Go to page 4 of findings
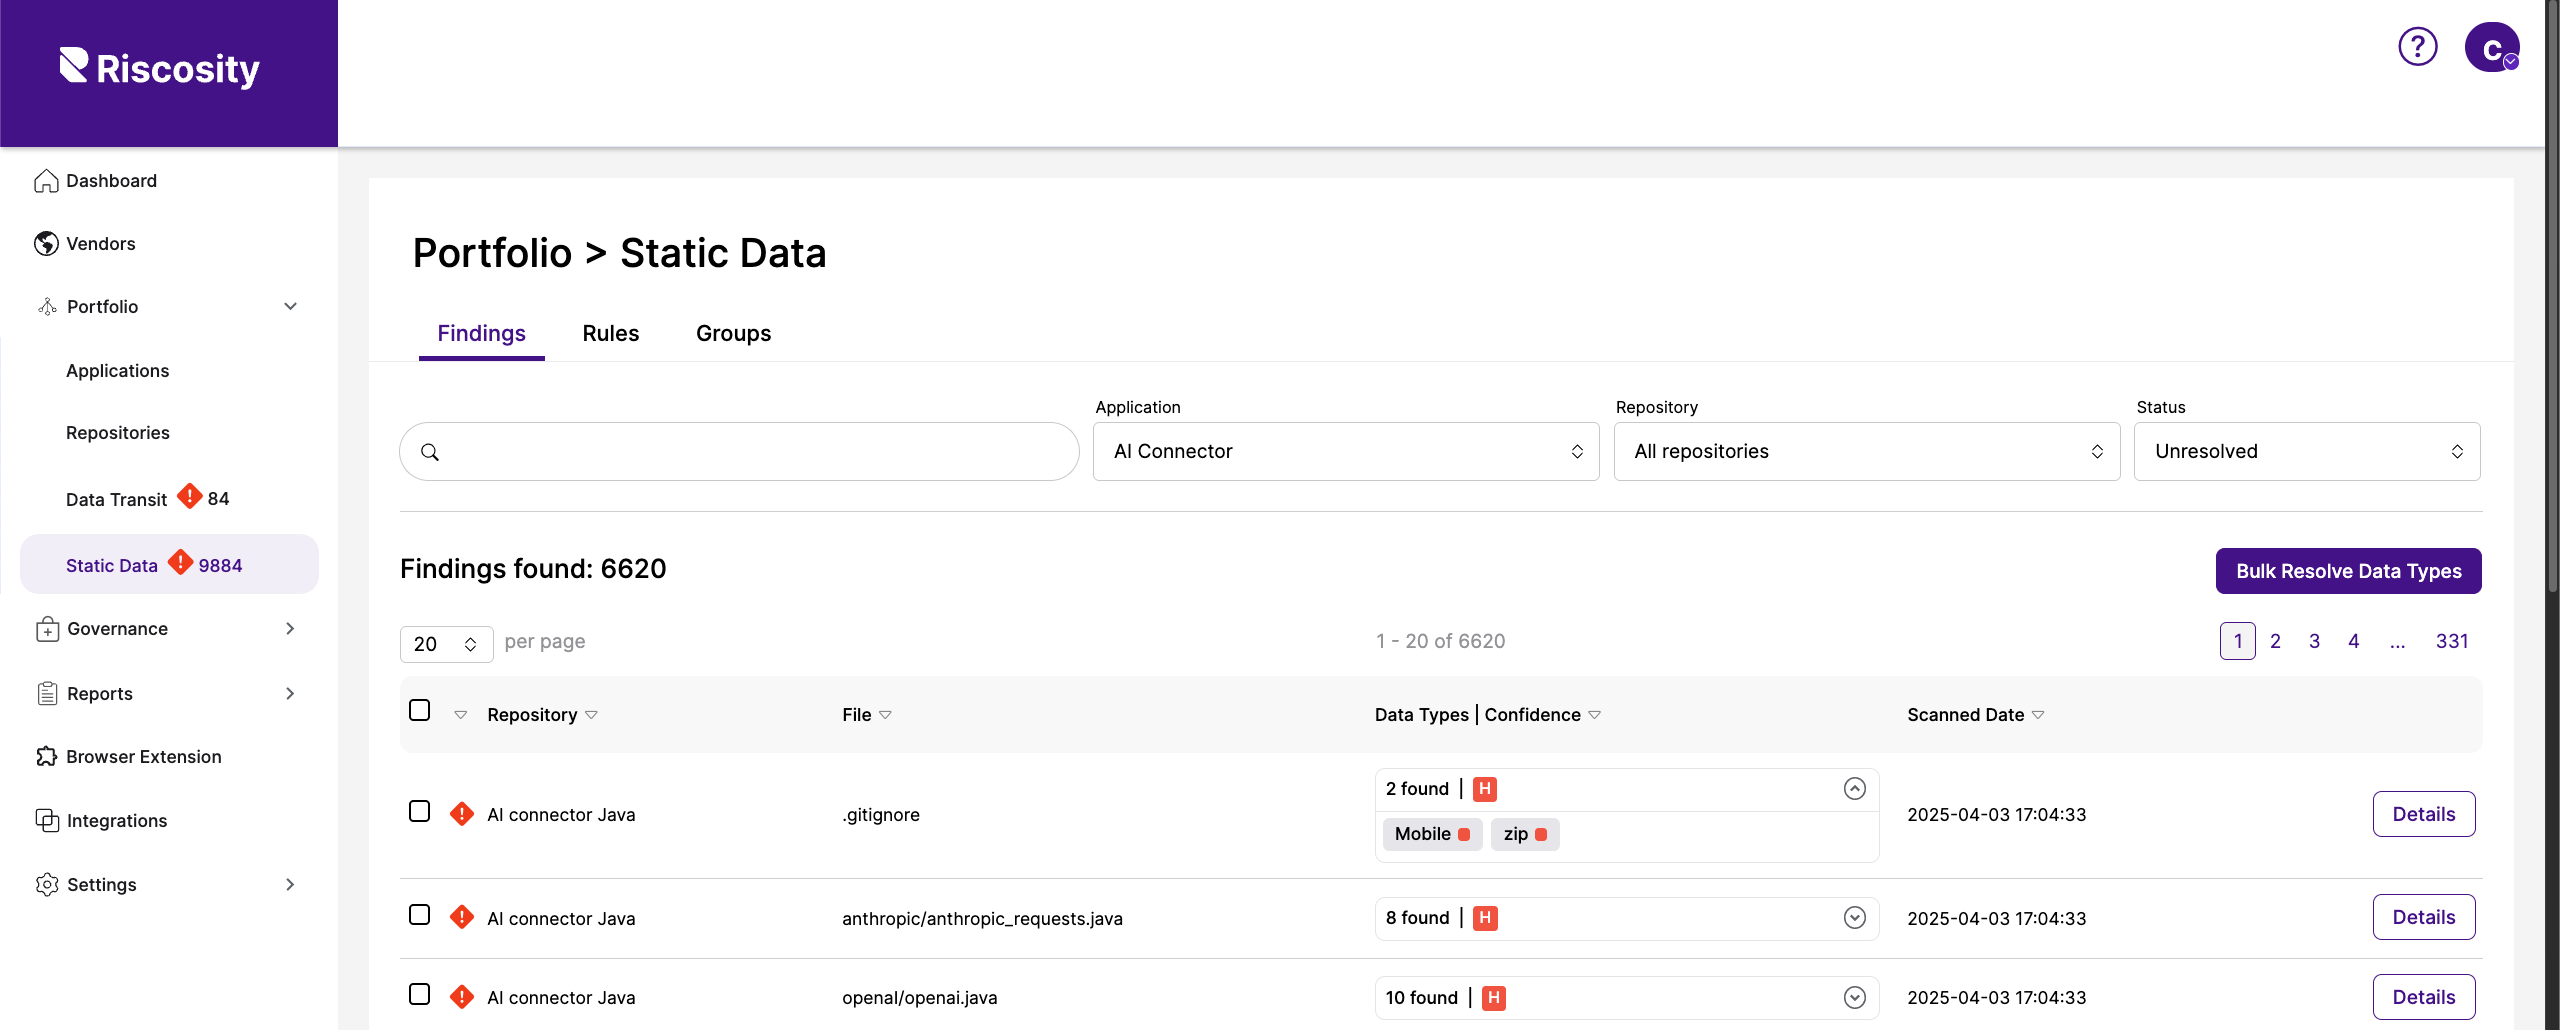 [2354, 641]
